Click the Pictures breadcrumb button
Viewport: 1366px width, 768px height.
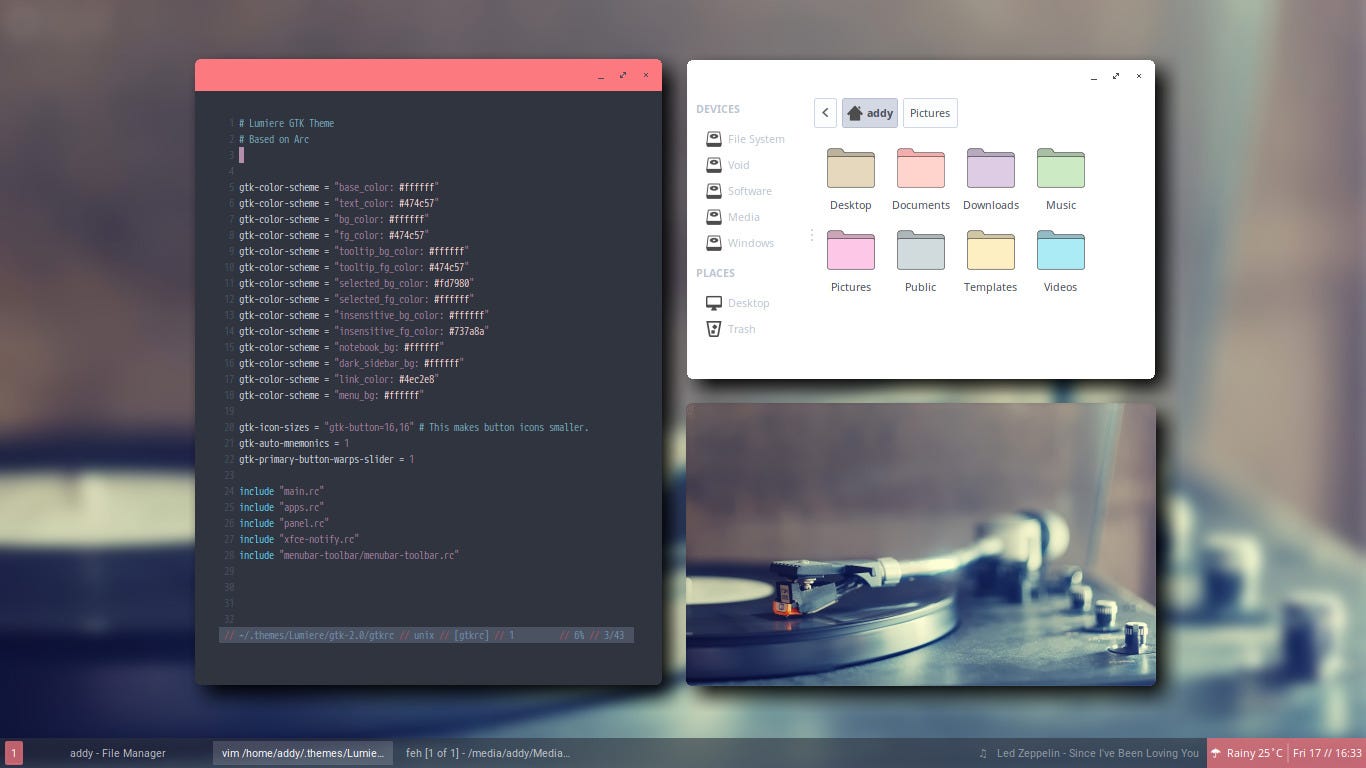[x=929, y=113]
